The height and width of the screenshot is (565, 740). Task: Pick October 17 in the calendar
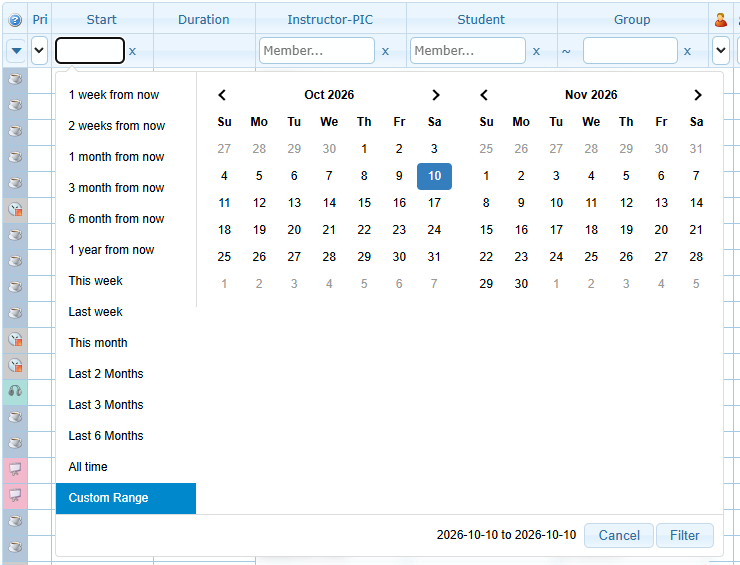point(434,203)
